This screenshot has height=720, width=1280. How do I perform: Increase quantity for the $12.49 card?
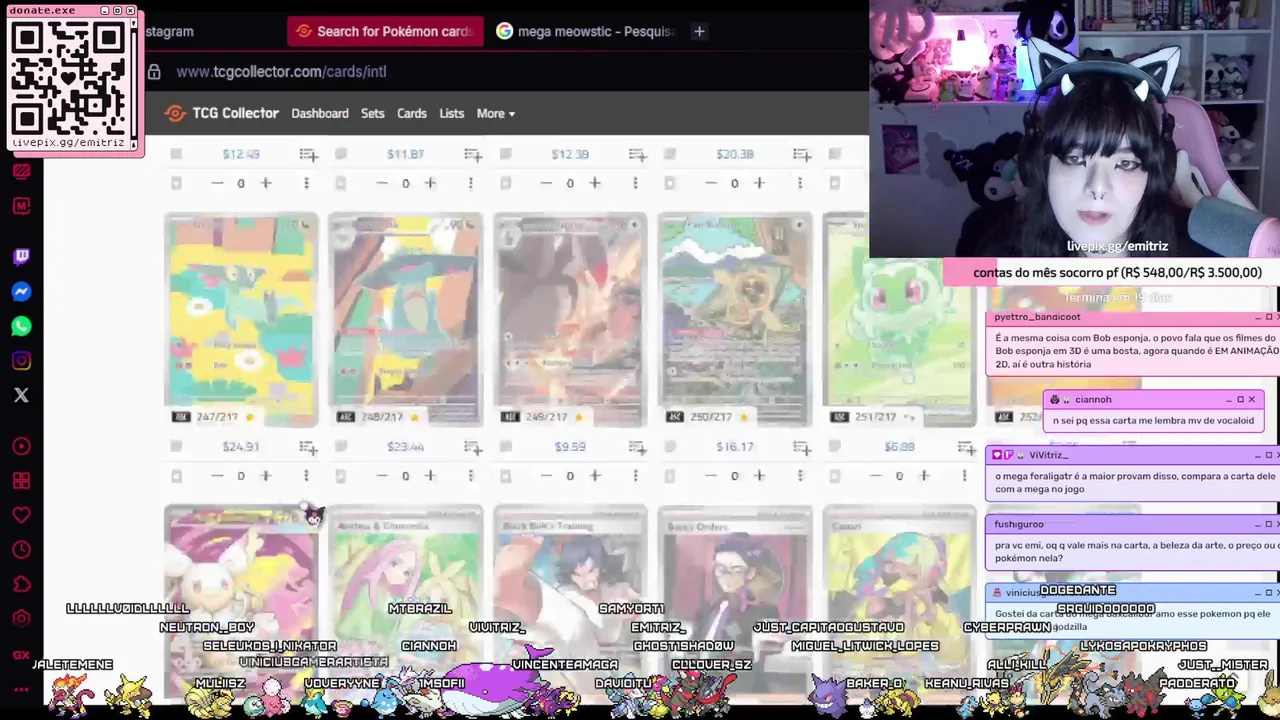point(266,183)
